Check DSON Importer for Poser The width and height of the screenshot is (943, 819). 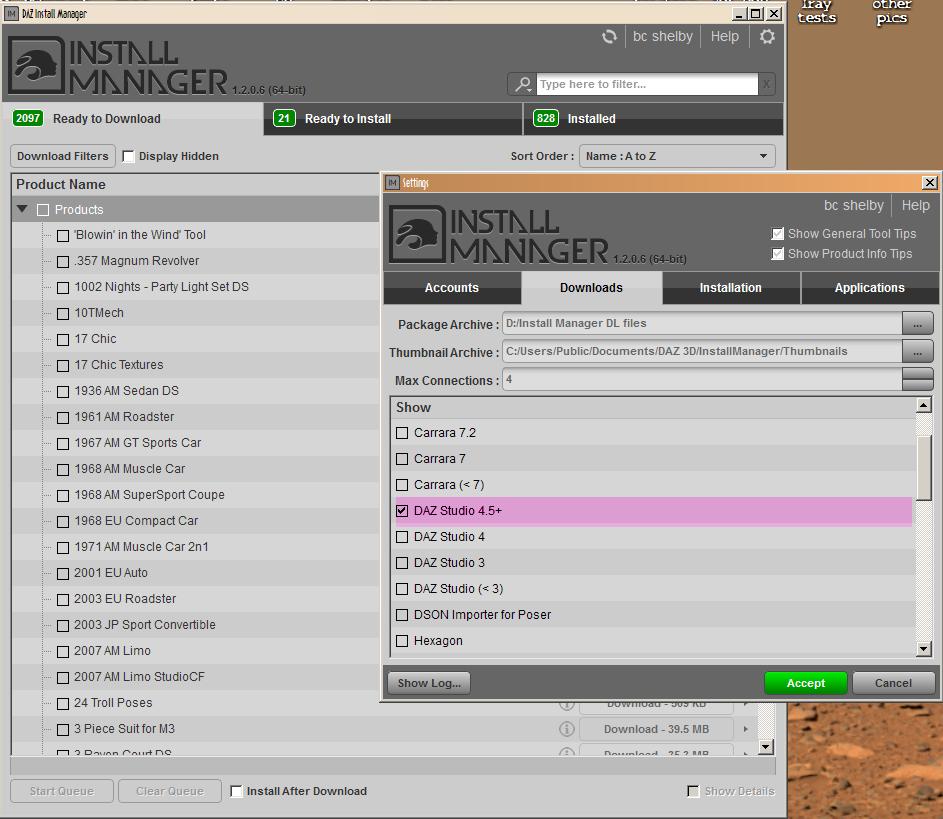(x=402, y=615)
